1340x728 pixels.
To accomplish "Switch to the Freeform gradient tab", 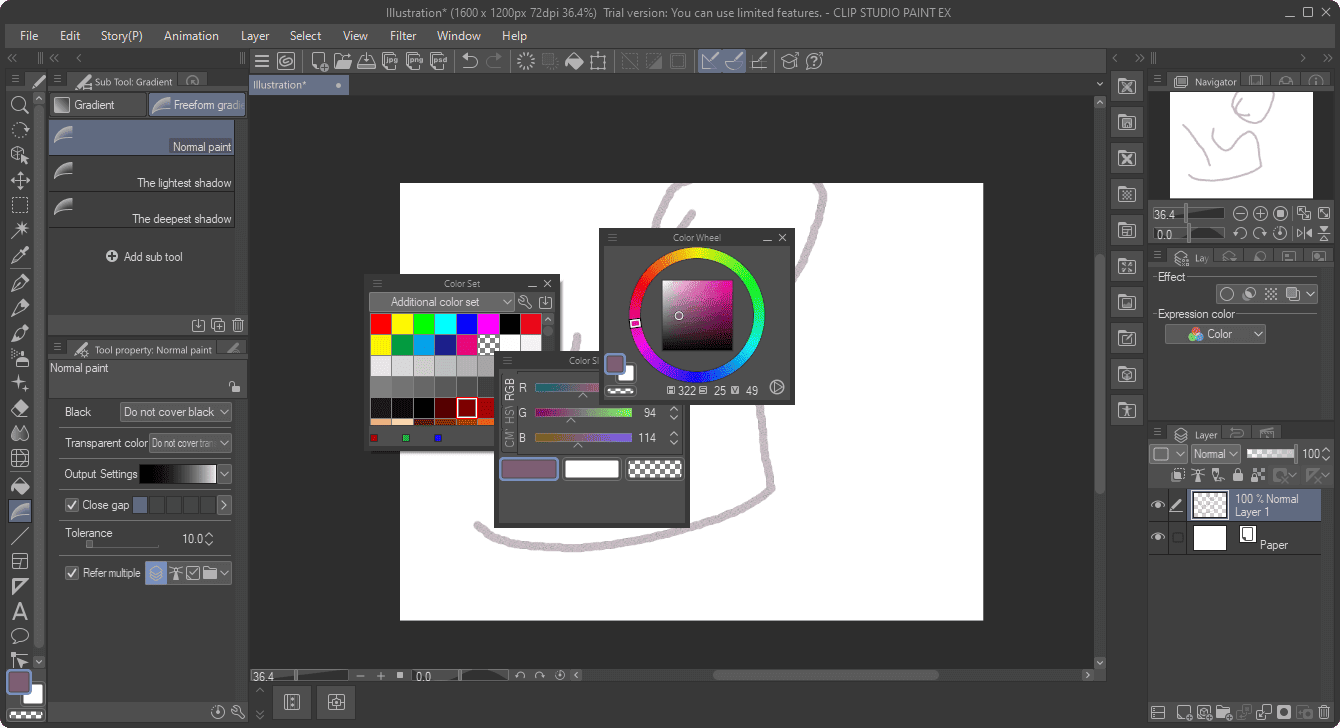I will pyautogui.click(x=196, y=104).
